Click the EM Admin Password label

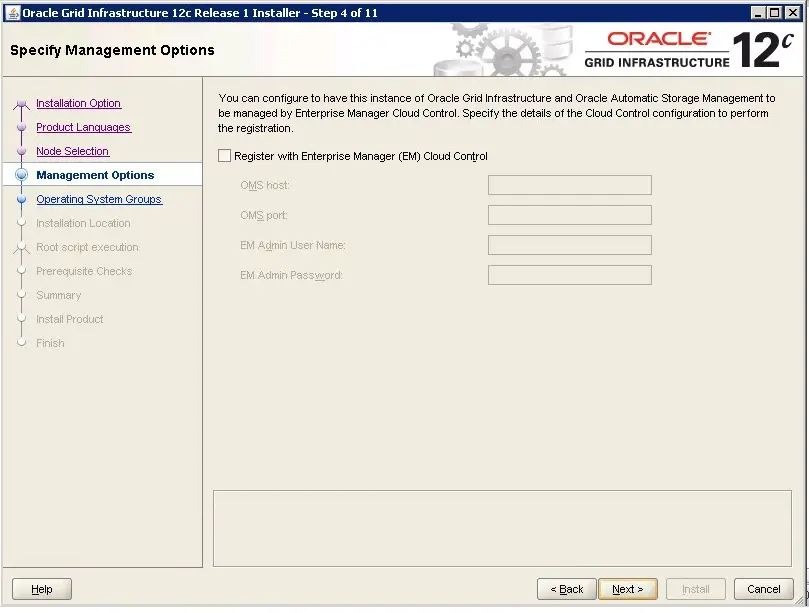pyautogui.click(x=292, y=275)
